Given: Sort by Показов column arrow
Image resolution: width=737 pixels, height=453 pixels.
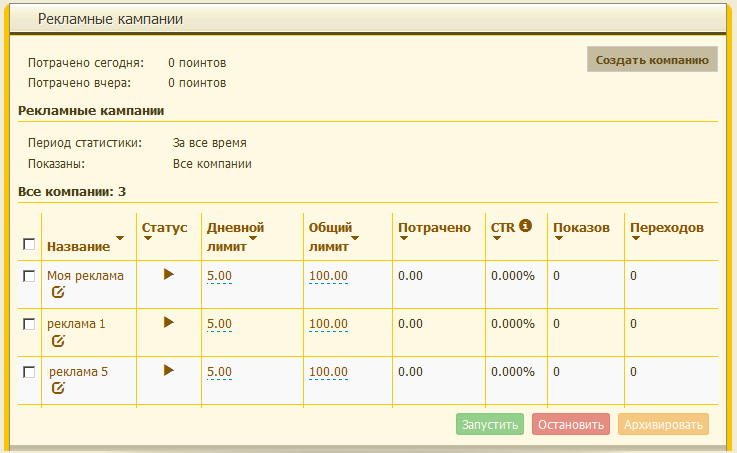Looking at the screenshot, I should (x=559, y=238).
